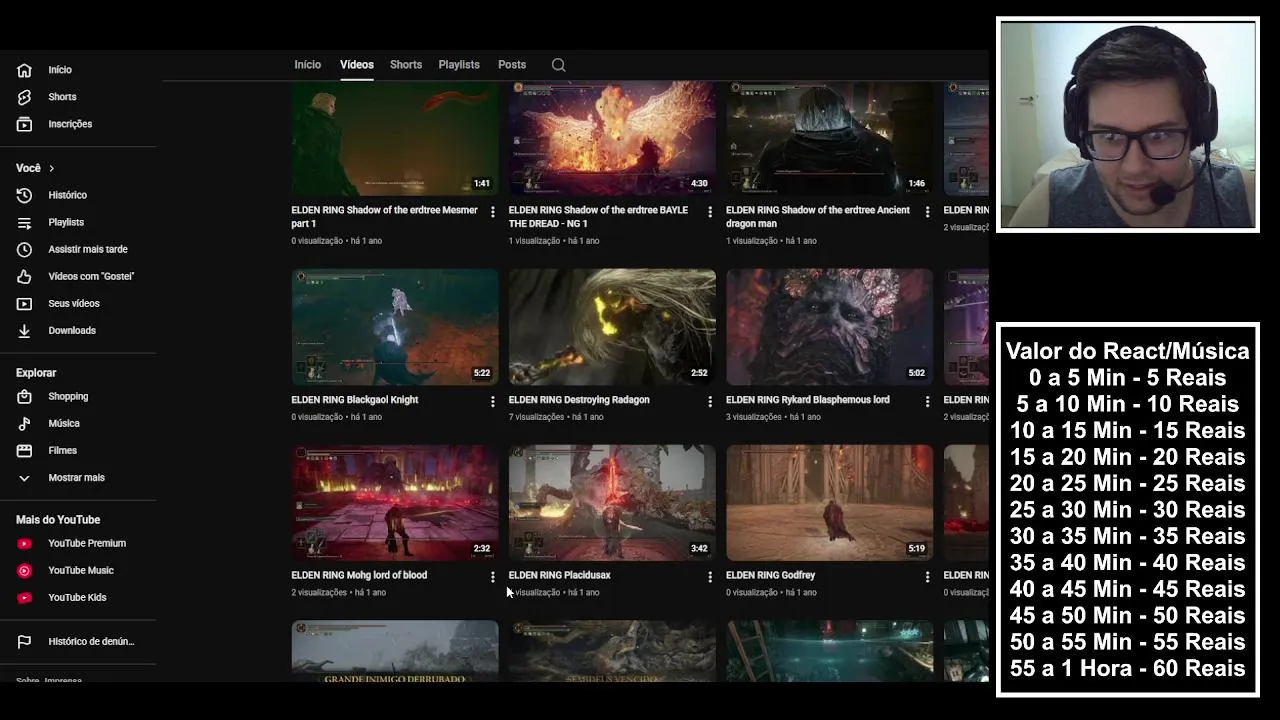The height and width of the screenshot is (720, 1280).
Task: Open options menu for Rykard Blasphemous lord video
Action: [927, 401]
